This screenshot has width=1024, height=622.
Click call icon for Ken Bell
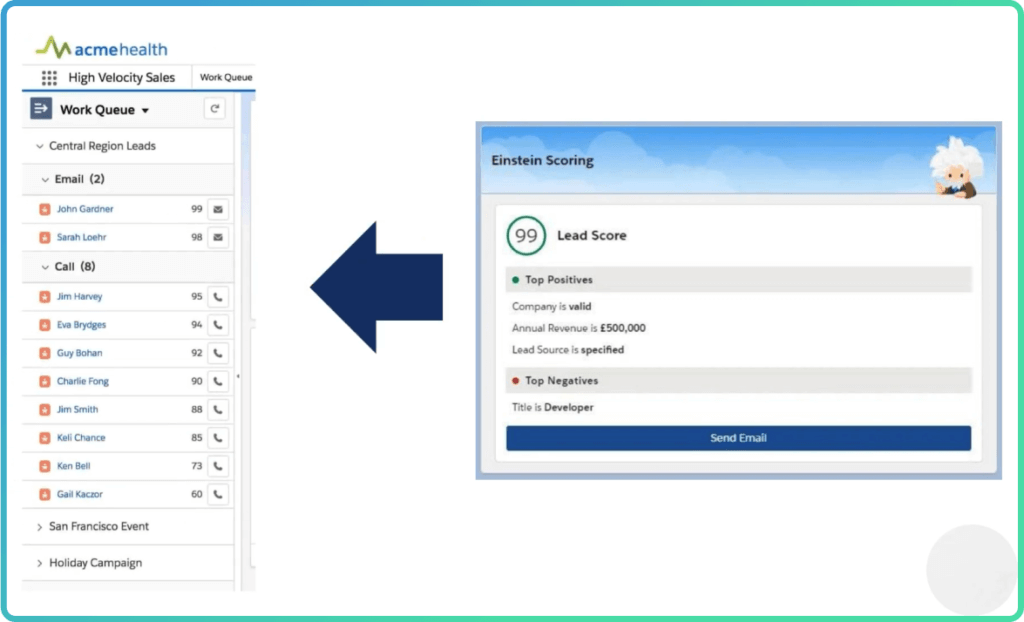(218, 466)
